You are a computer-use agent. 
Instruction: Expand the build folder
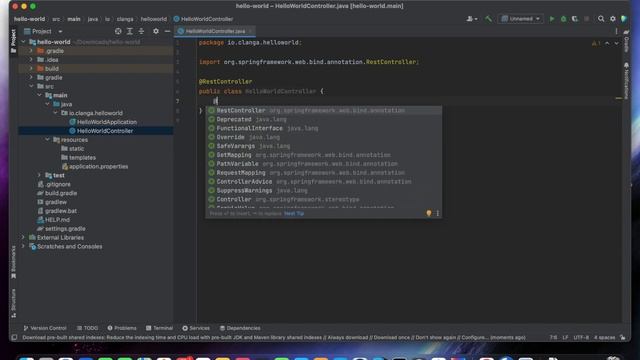(31, 69)
